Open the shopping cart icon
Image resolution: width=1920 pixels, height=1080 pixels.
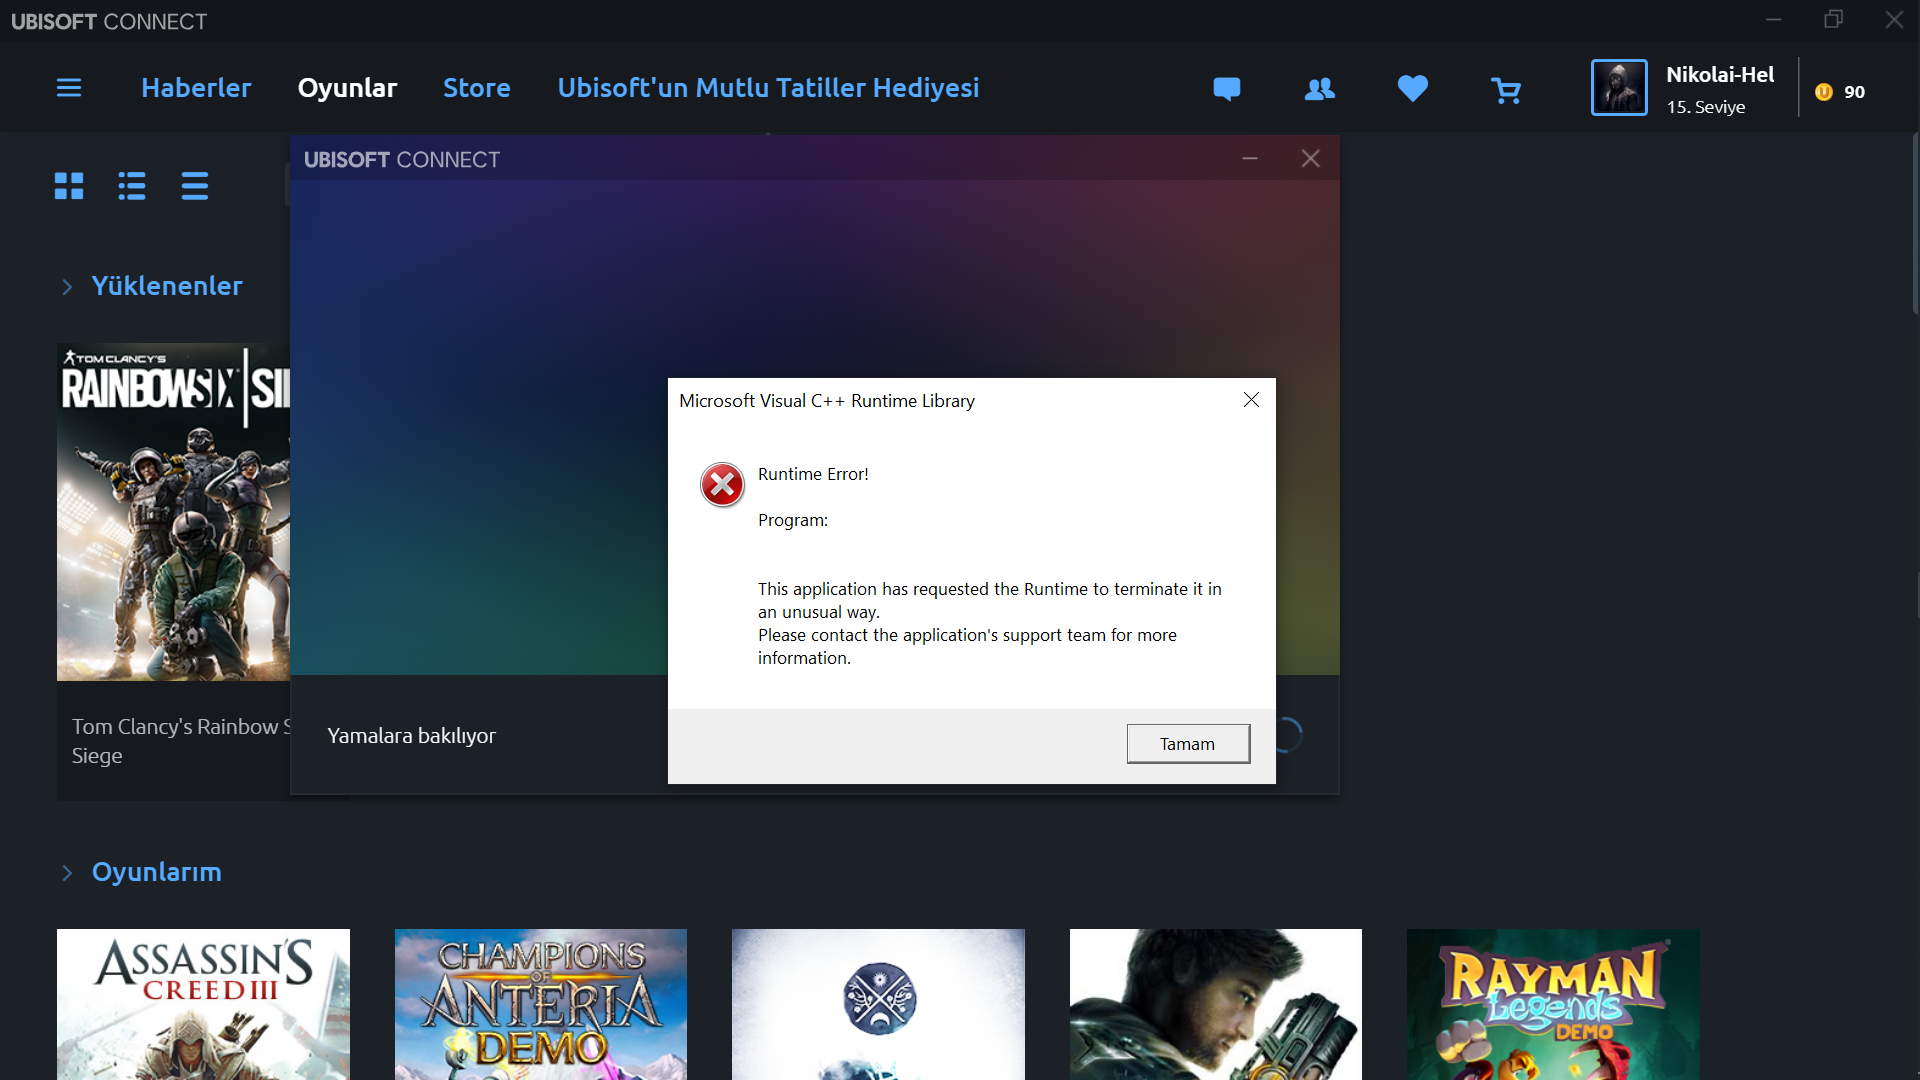[1505, 91]
